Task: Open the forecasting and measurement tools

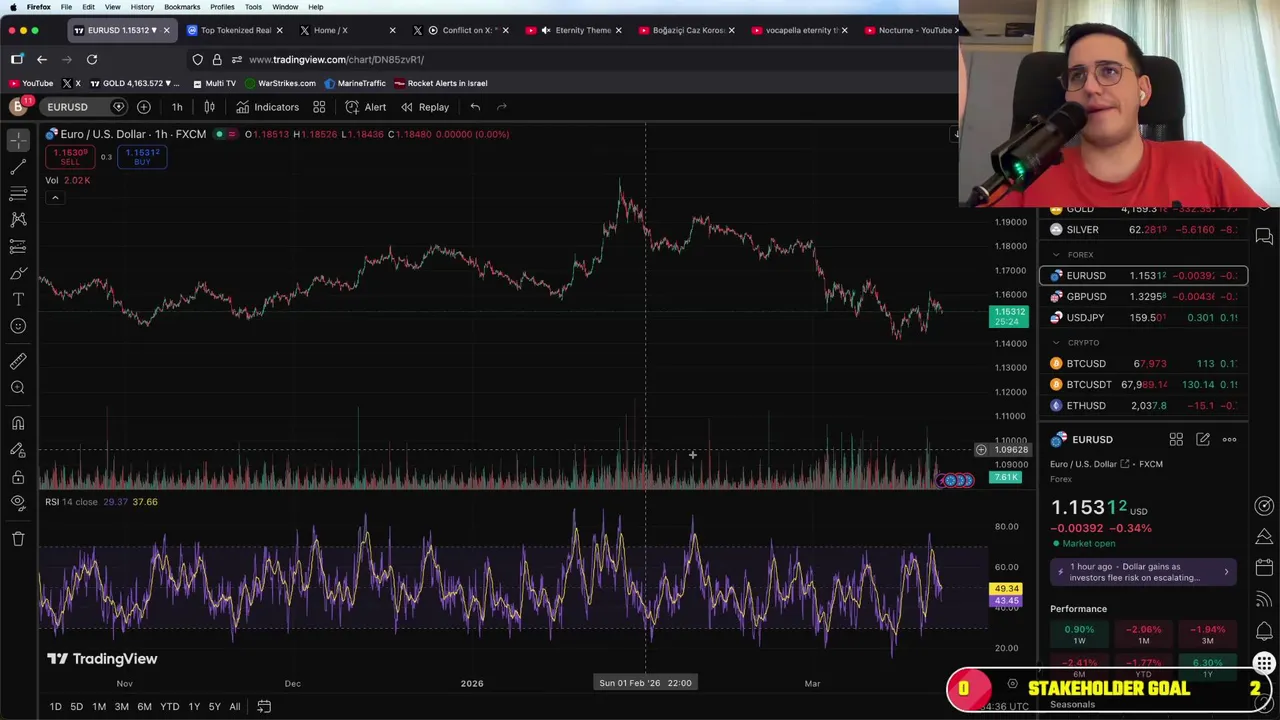Action: [x=18, y=246]
